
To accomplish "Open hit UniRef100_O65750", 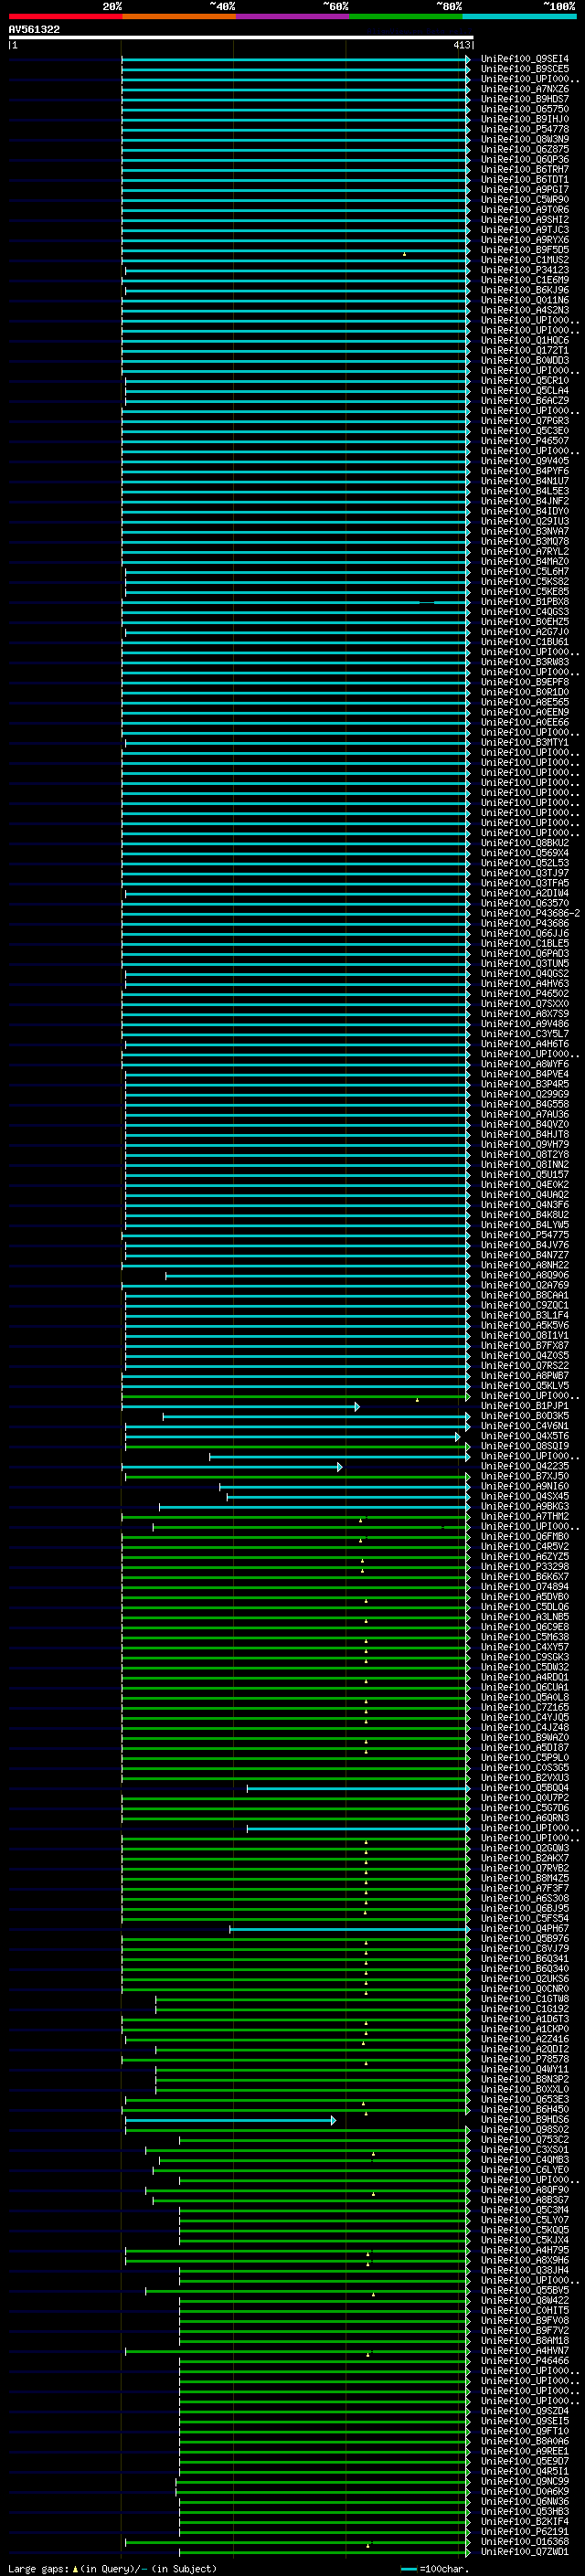I will tap(525, 109).
